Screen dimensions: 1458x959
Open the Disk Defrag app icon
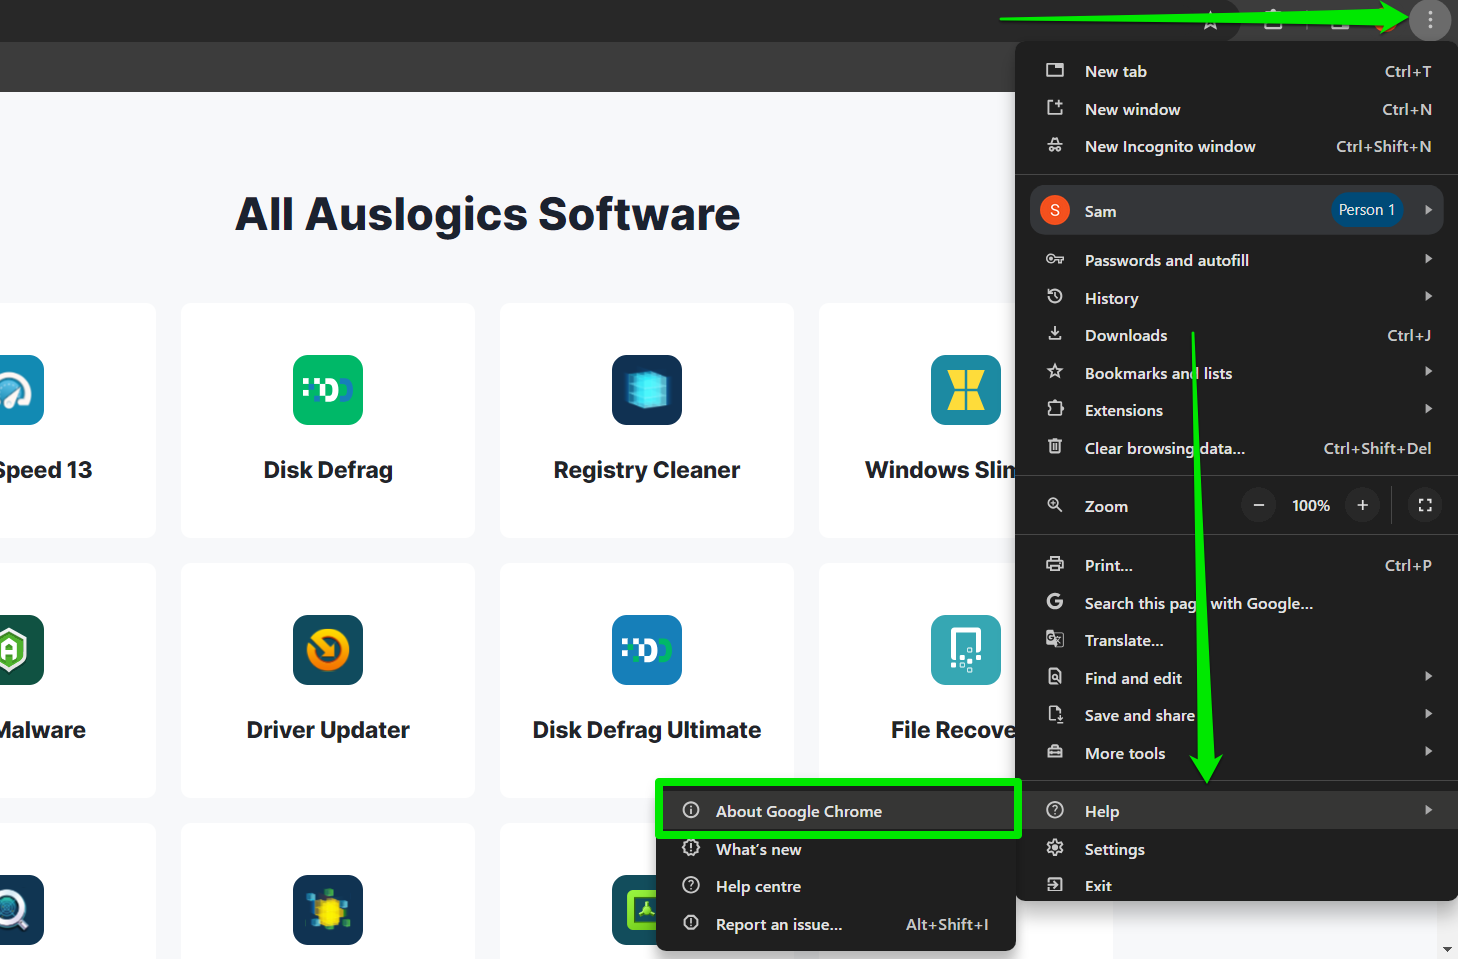(x=328, y=390)
